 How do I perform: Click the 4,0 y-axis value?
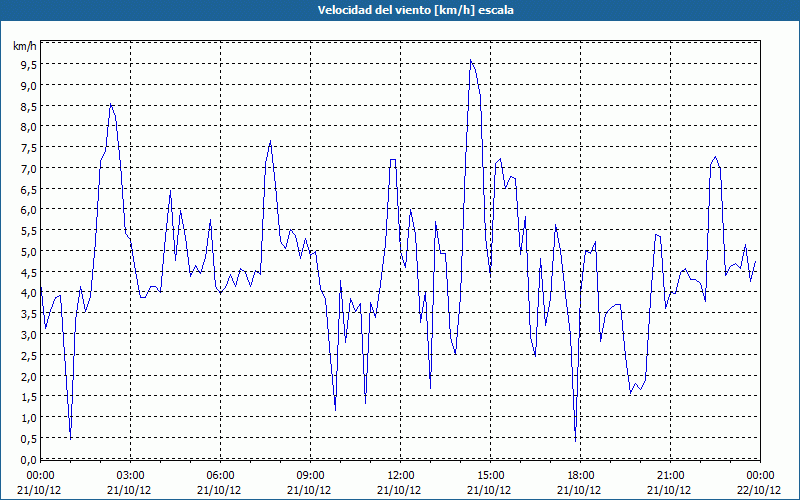click(x=29, y=293)
